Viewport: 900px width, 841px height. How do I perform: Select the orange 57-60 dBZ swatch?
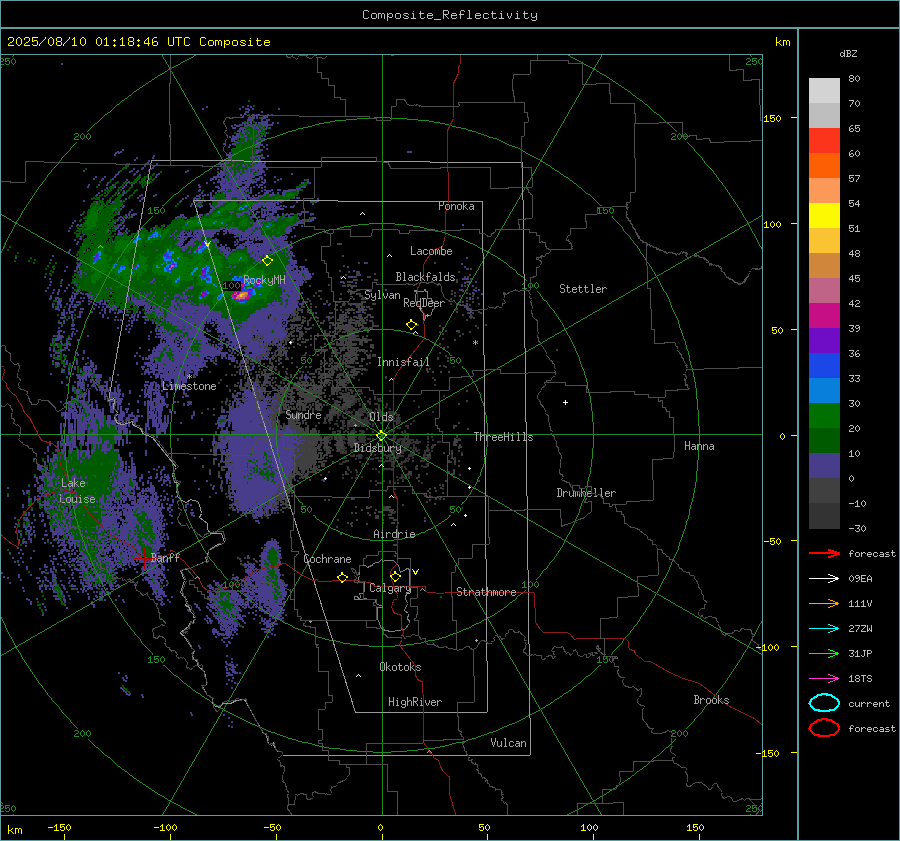pos(824,165)
